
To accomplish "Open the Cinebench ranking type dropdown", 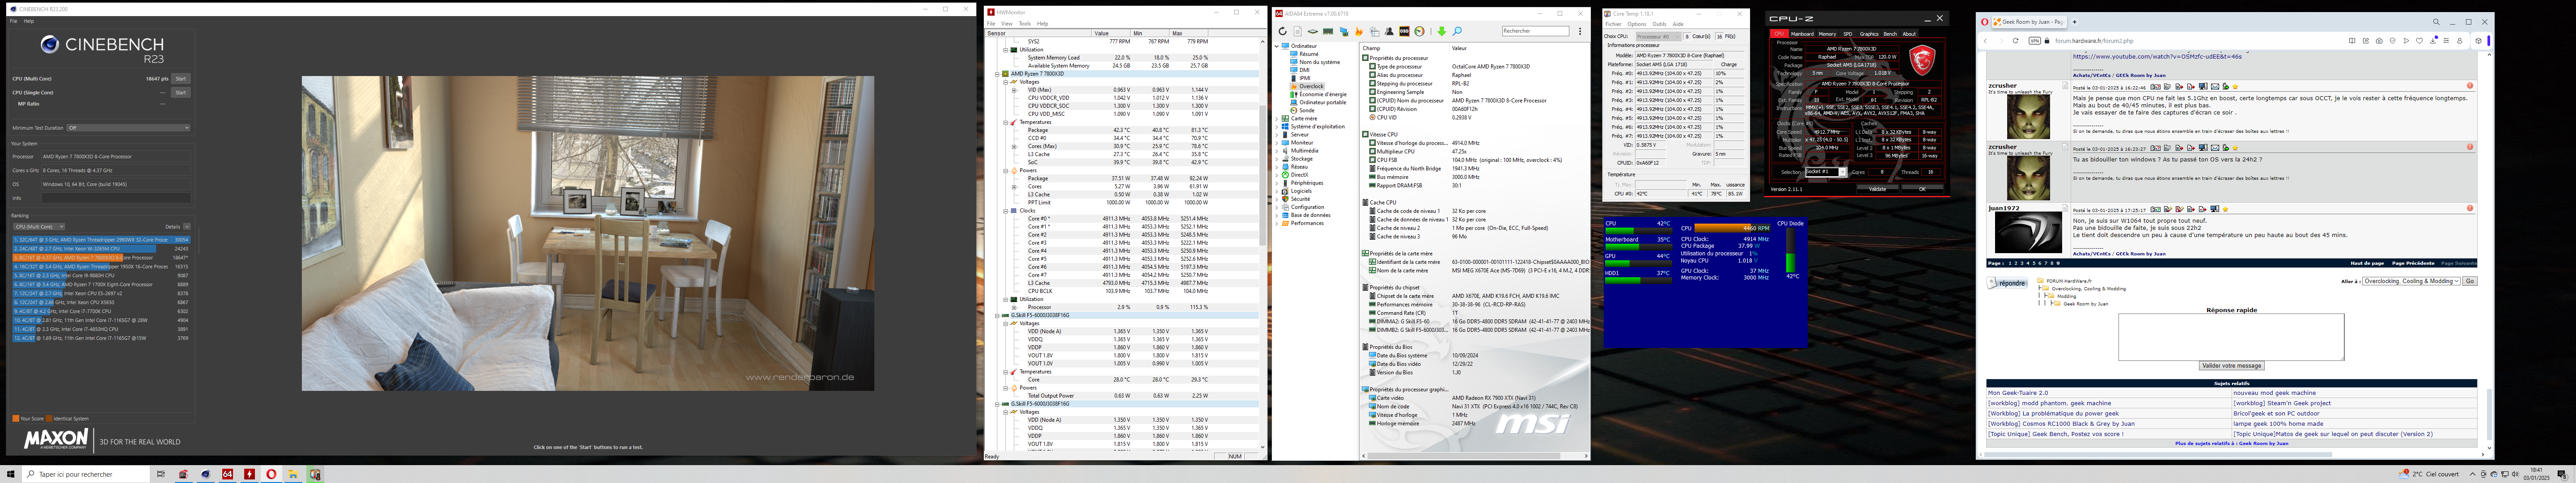I will point(39,227).
